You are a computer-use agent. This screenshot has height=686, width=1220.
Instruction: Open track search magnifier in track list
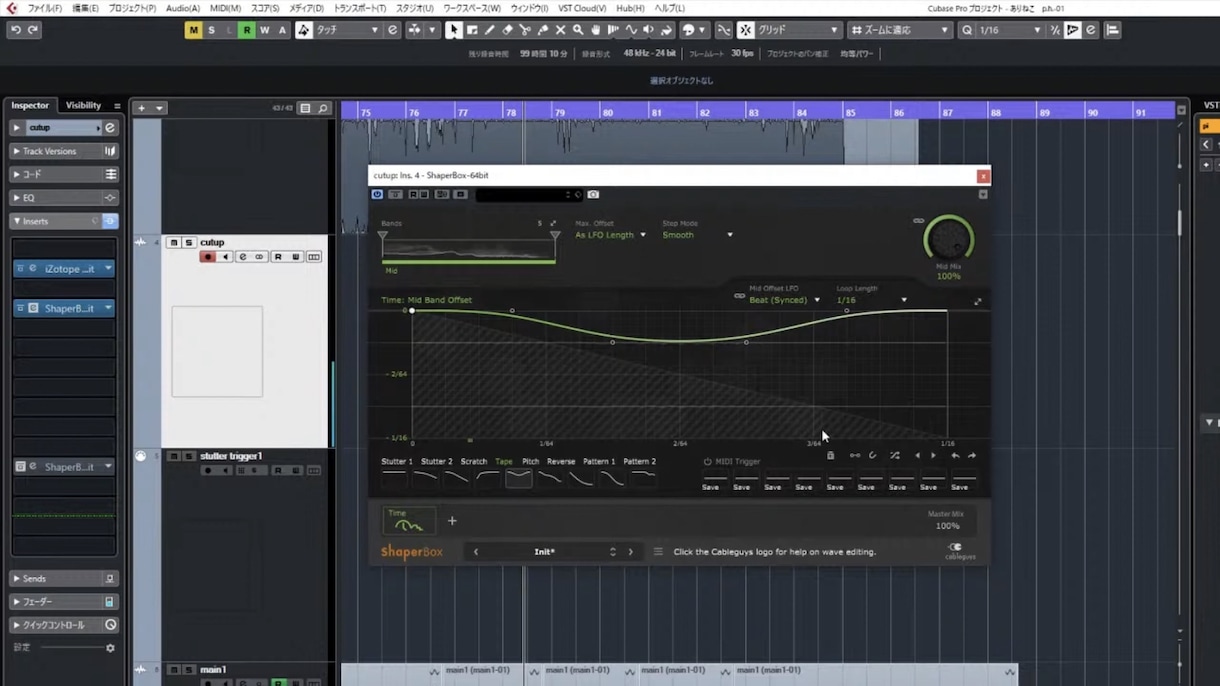pyautogui.click(x=323, y=108)
